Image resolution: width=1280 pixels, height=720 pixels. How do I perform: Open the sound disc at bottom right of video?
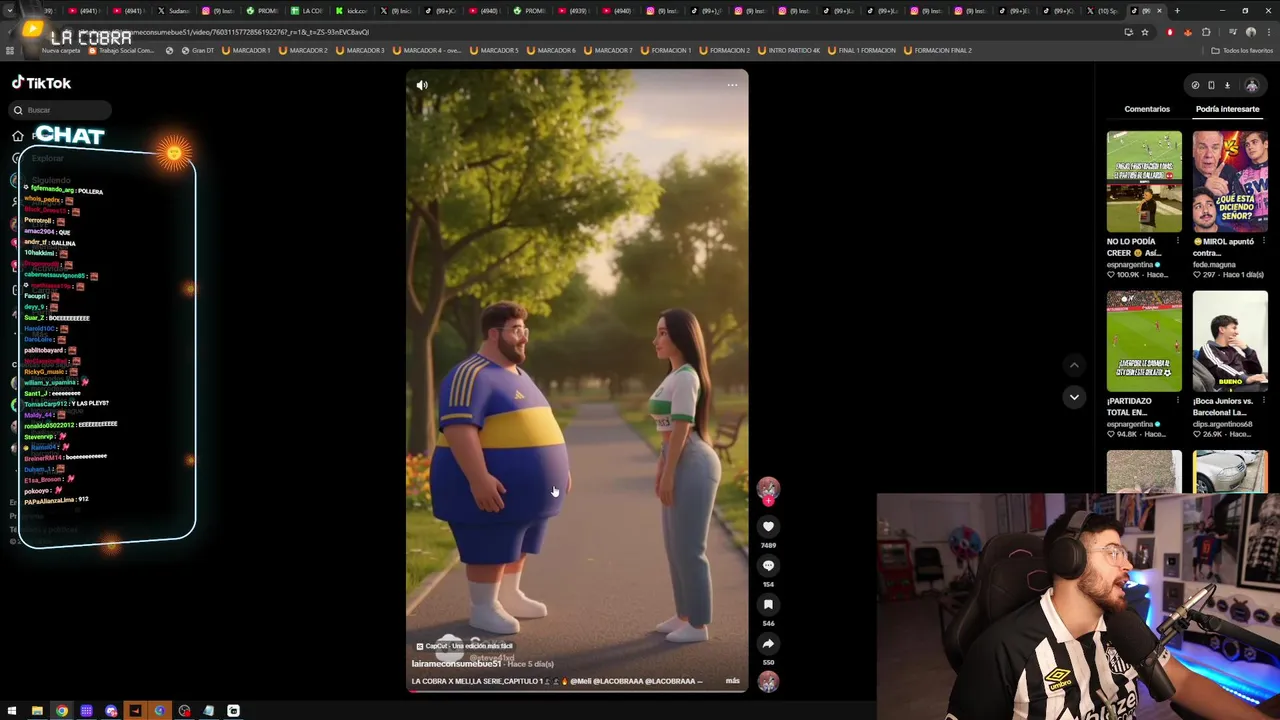(768, 681)
